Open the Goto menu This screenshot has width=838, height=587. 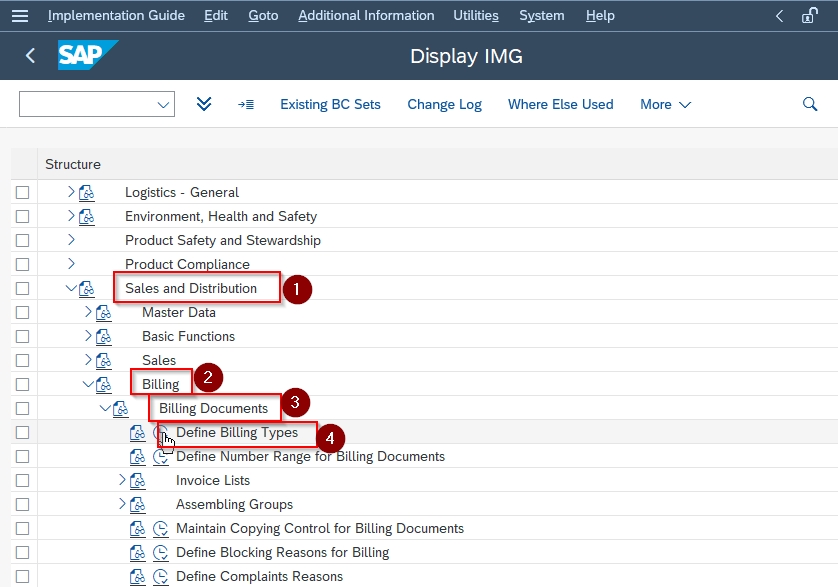coord(263,15)
